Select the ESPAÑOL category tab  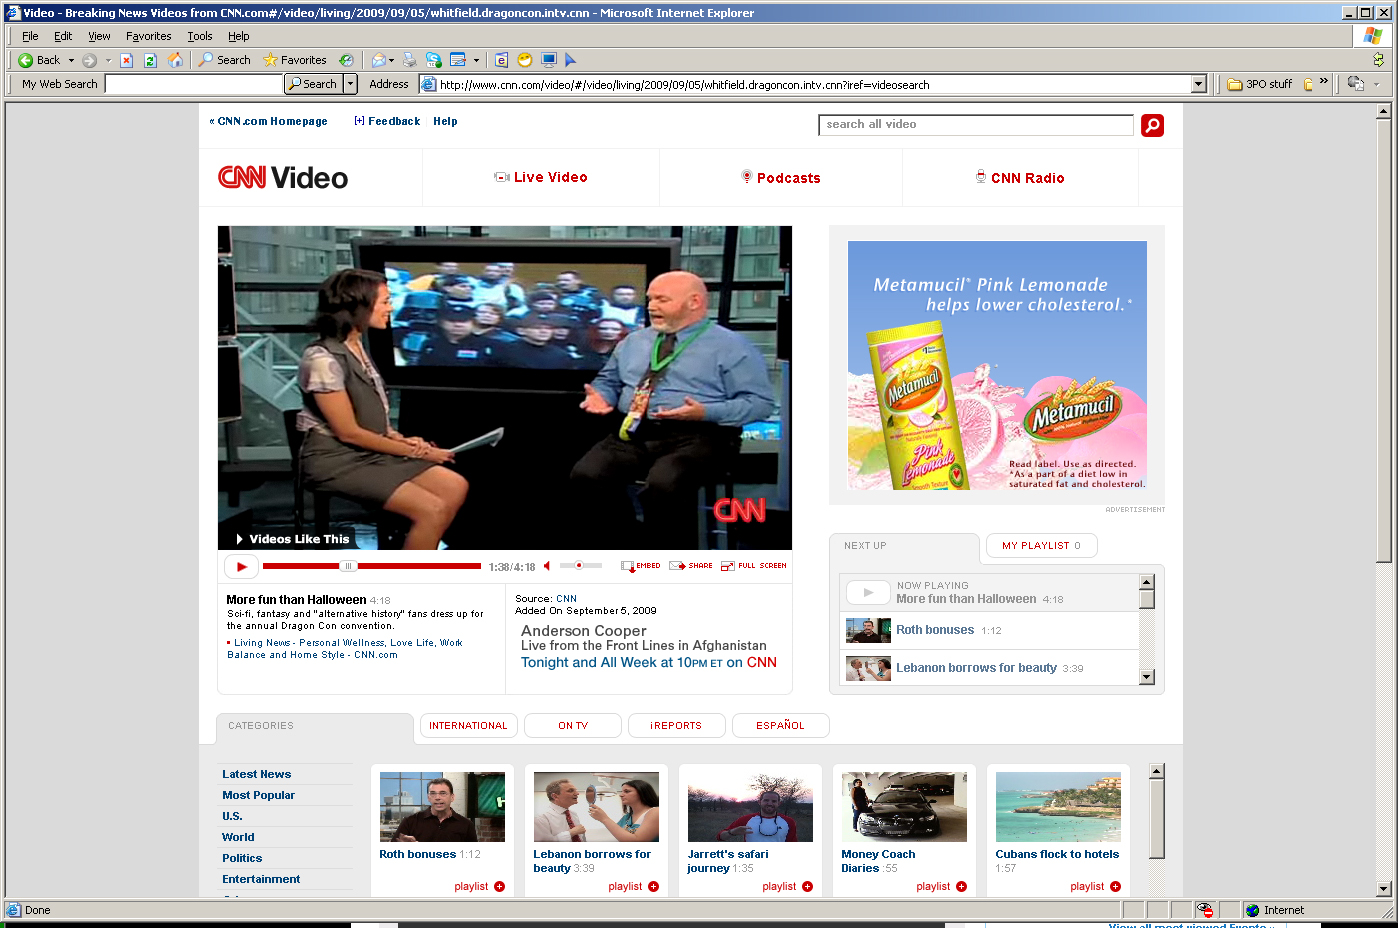pyautogui.click(x=780, y=726)
